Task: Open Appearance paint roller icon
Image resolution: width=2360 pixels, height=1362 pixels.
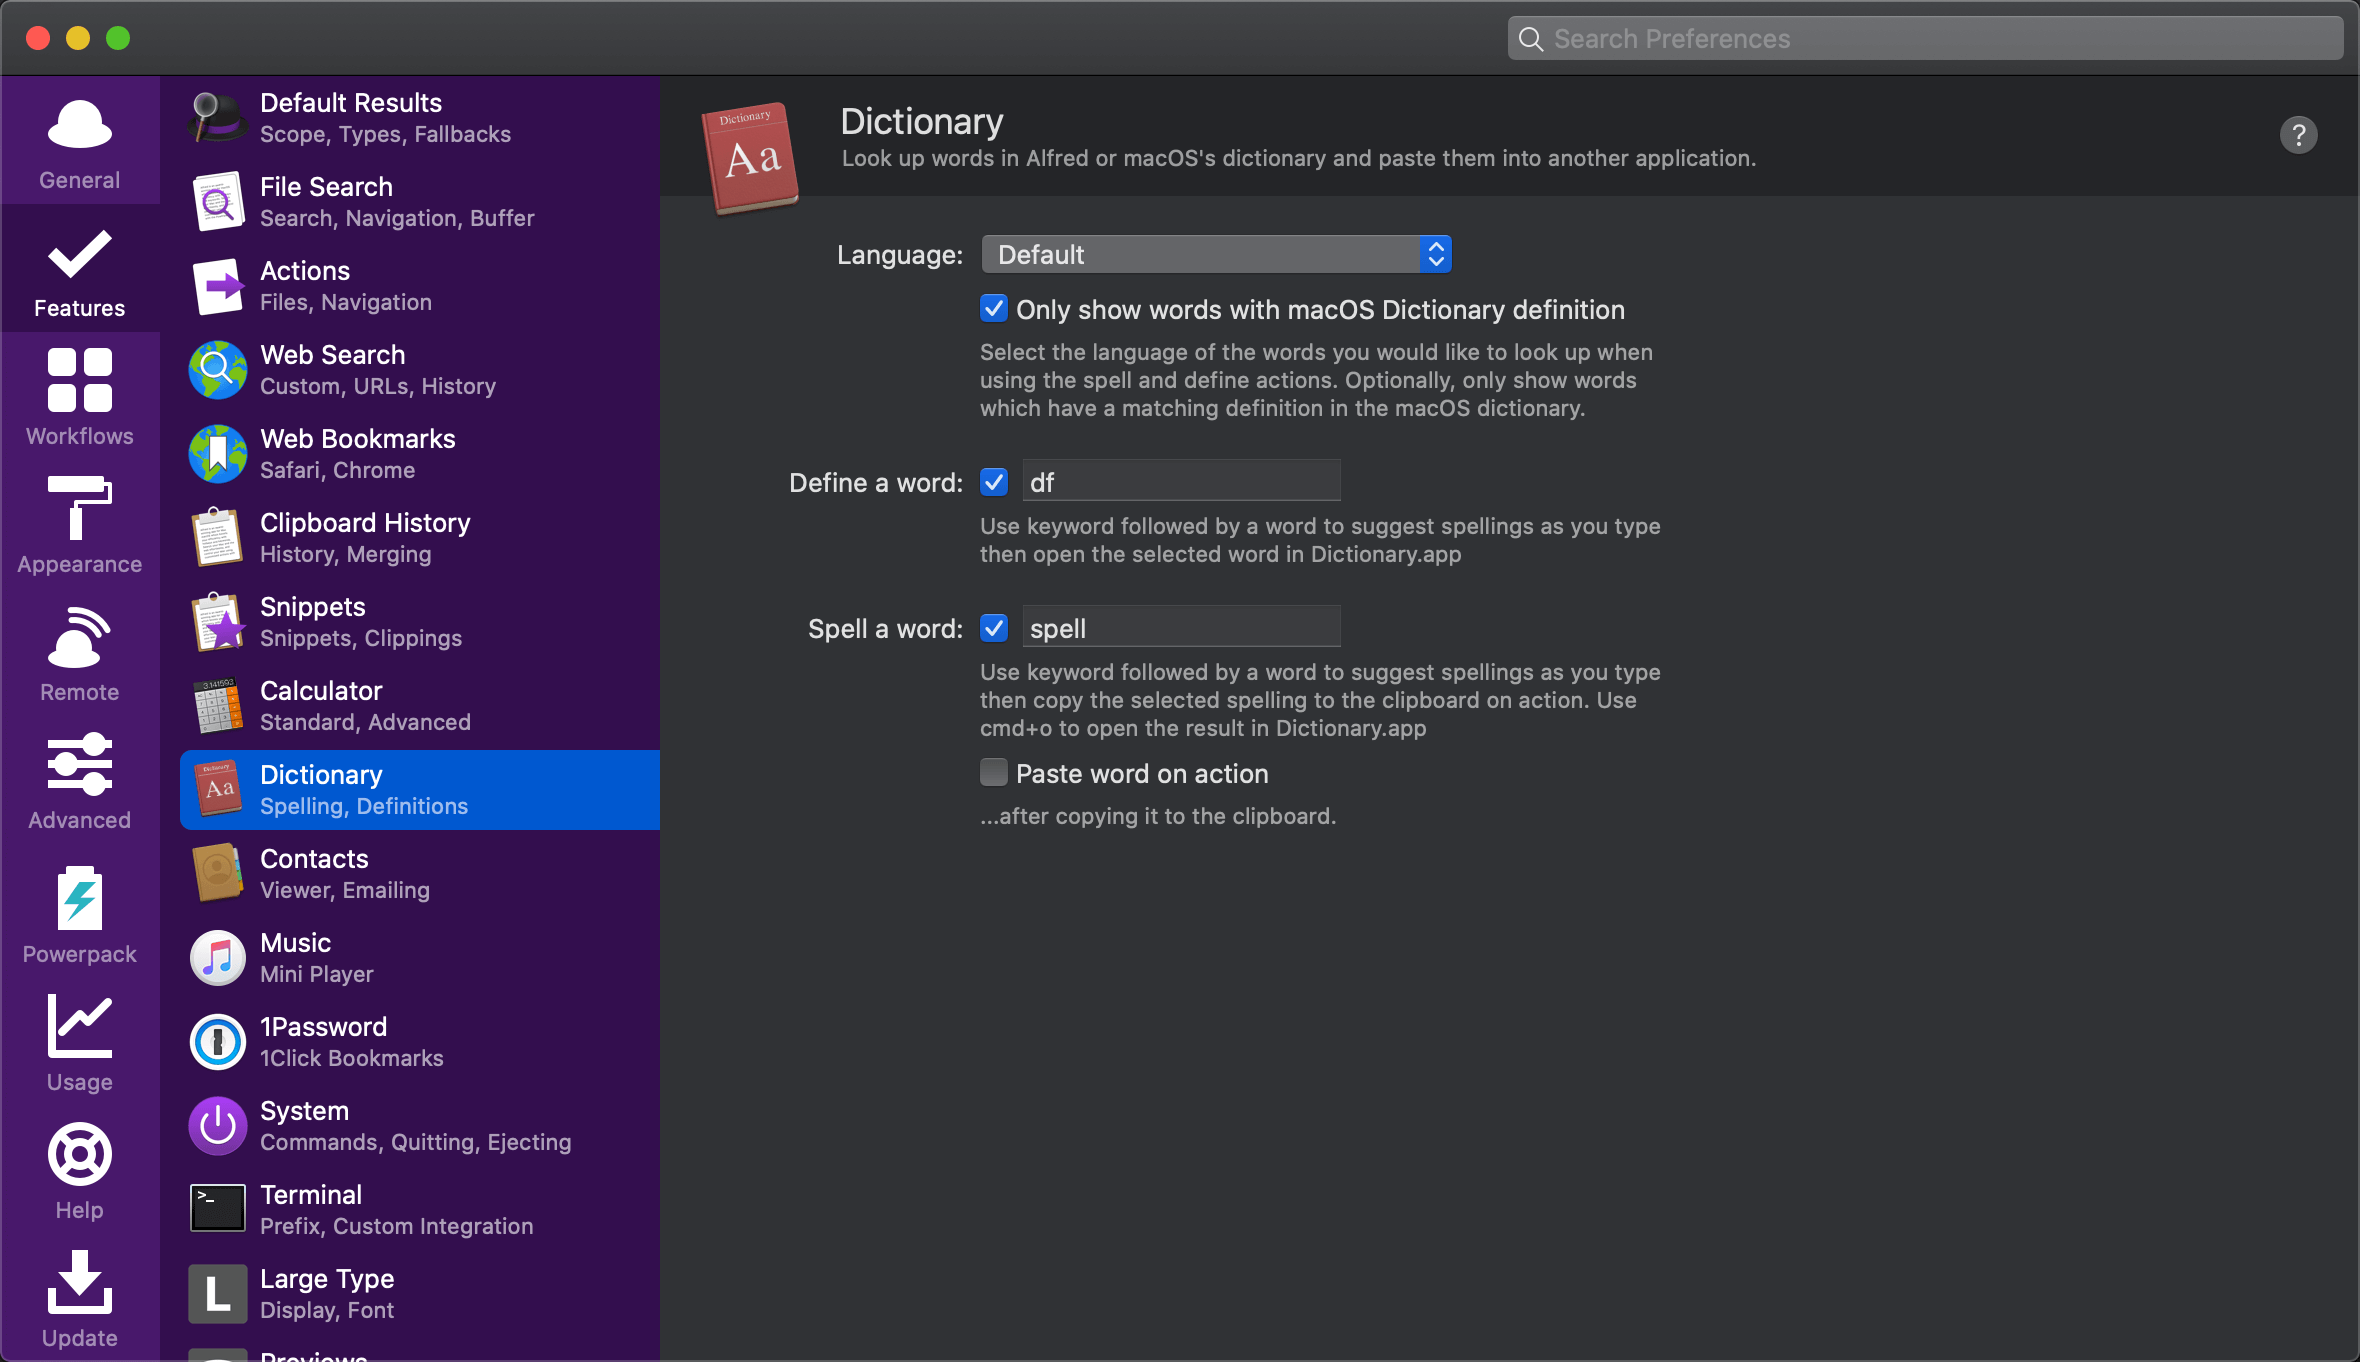Action: tap(79, 508)
